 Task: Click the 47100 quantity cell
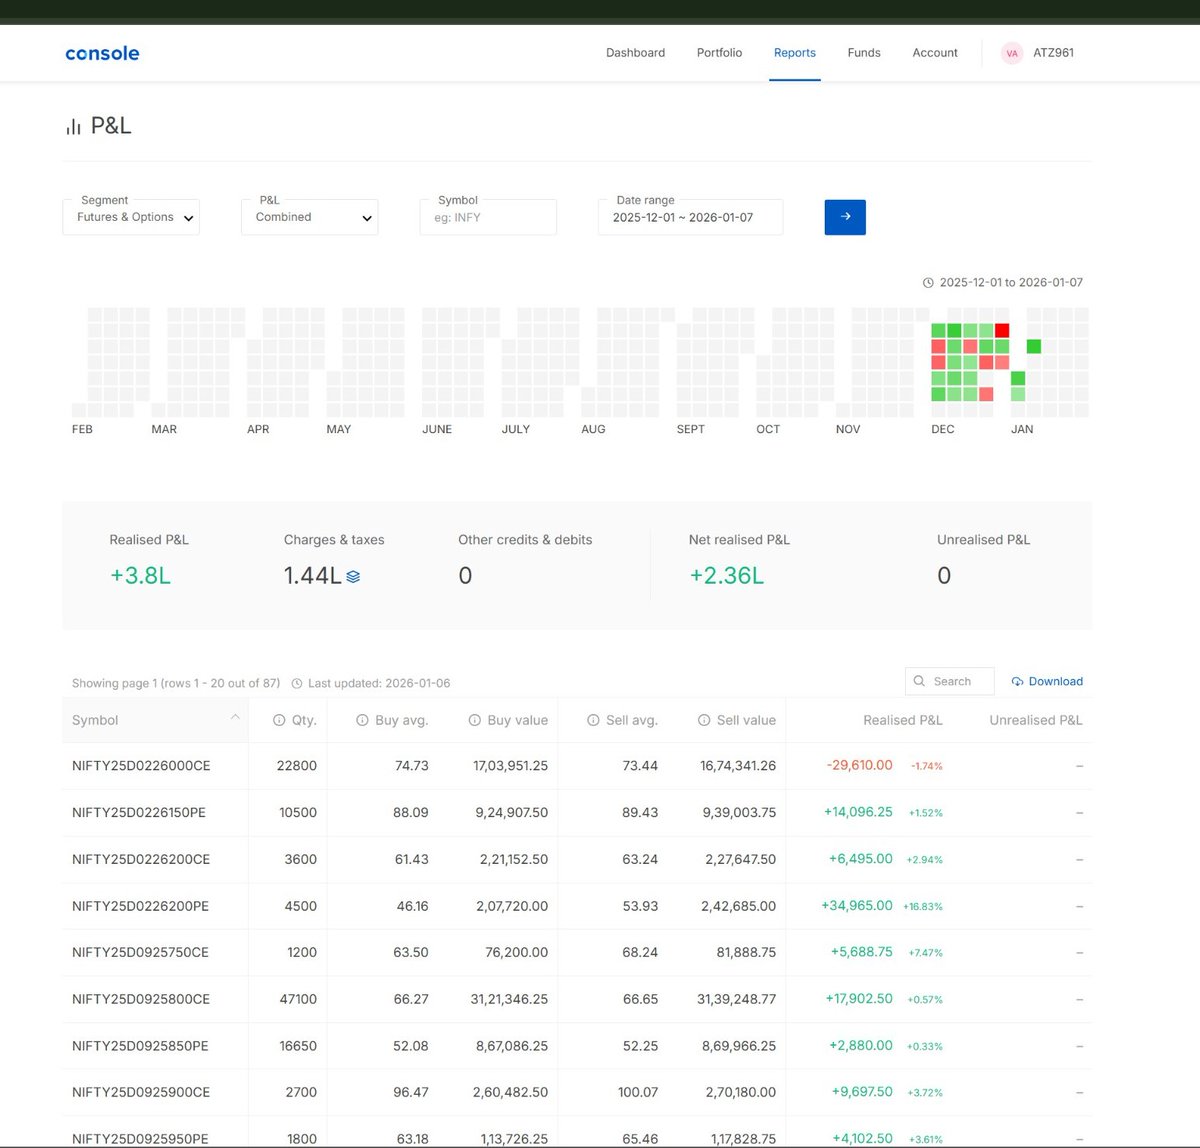click(x=298, y=999)
